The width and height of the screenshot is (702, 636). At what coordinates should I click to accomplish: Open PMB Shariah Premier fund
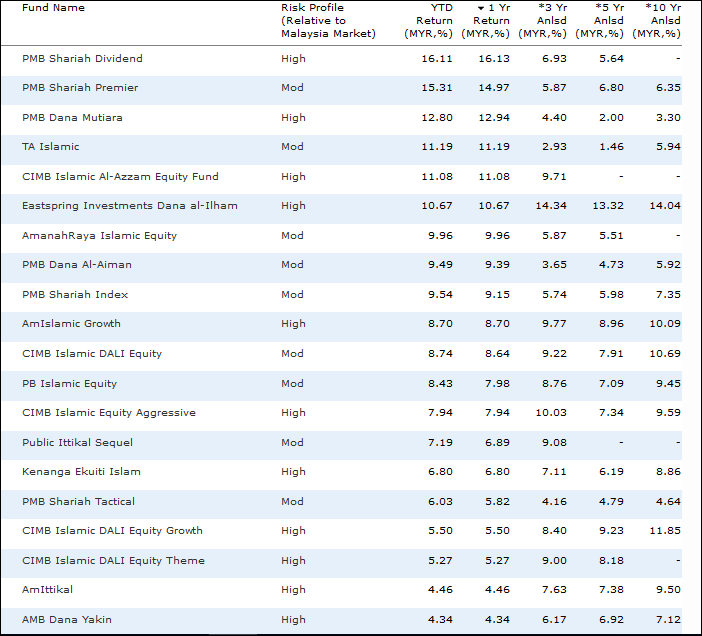coord(80,88)
